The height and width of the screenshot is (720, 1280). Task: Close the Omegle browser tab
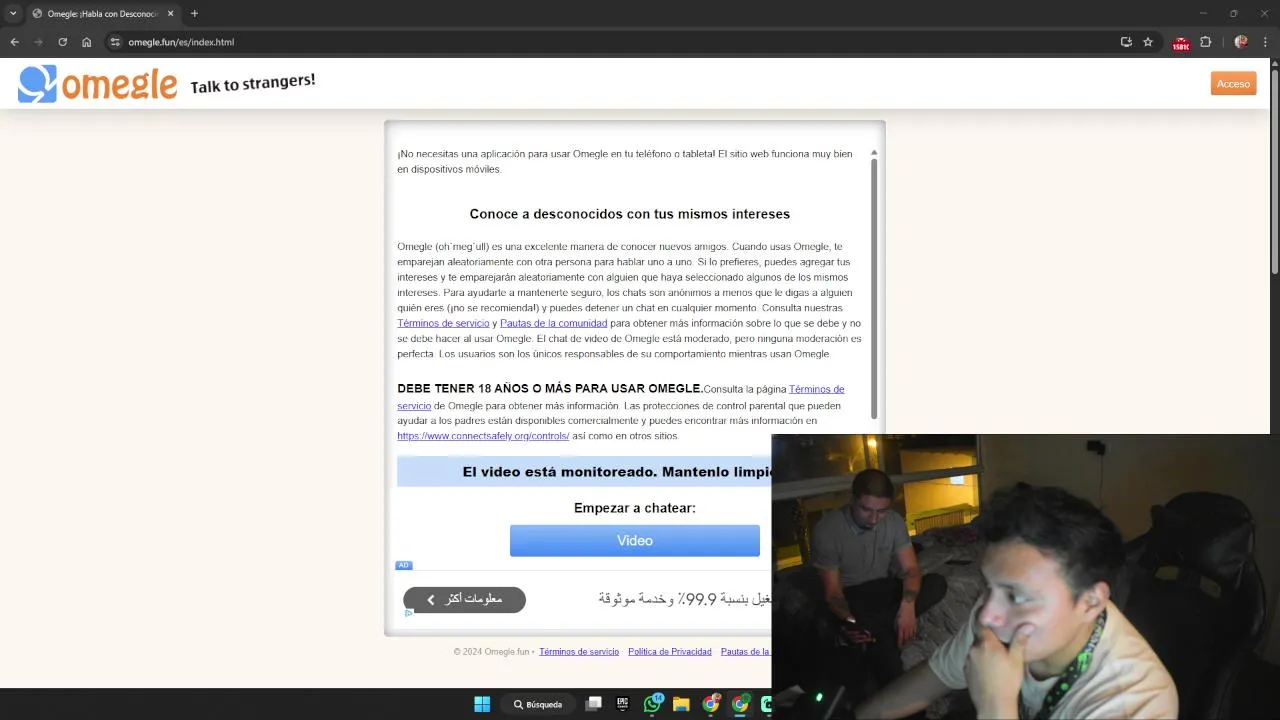[x=170, y=13]
